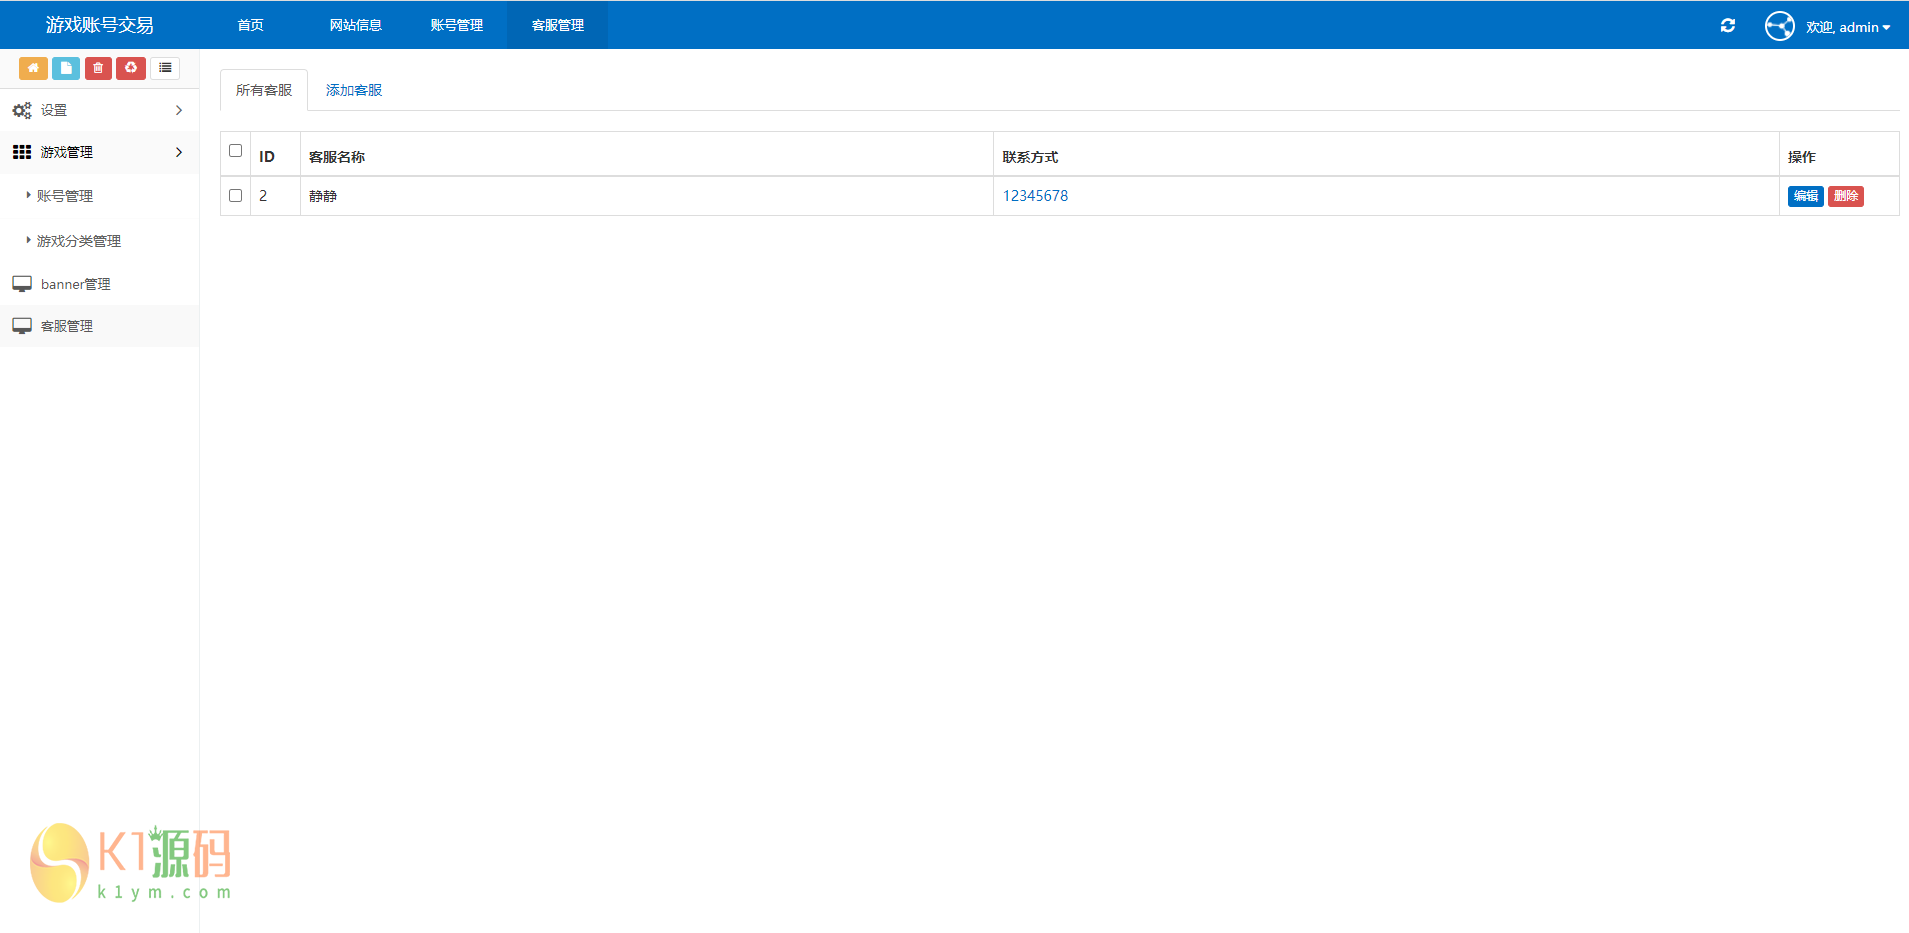Go to 首页 in the top navigation
Viewport: 1909px width, 933px height.
click(251, 25)
